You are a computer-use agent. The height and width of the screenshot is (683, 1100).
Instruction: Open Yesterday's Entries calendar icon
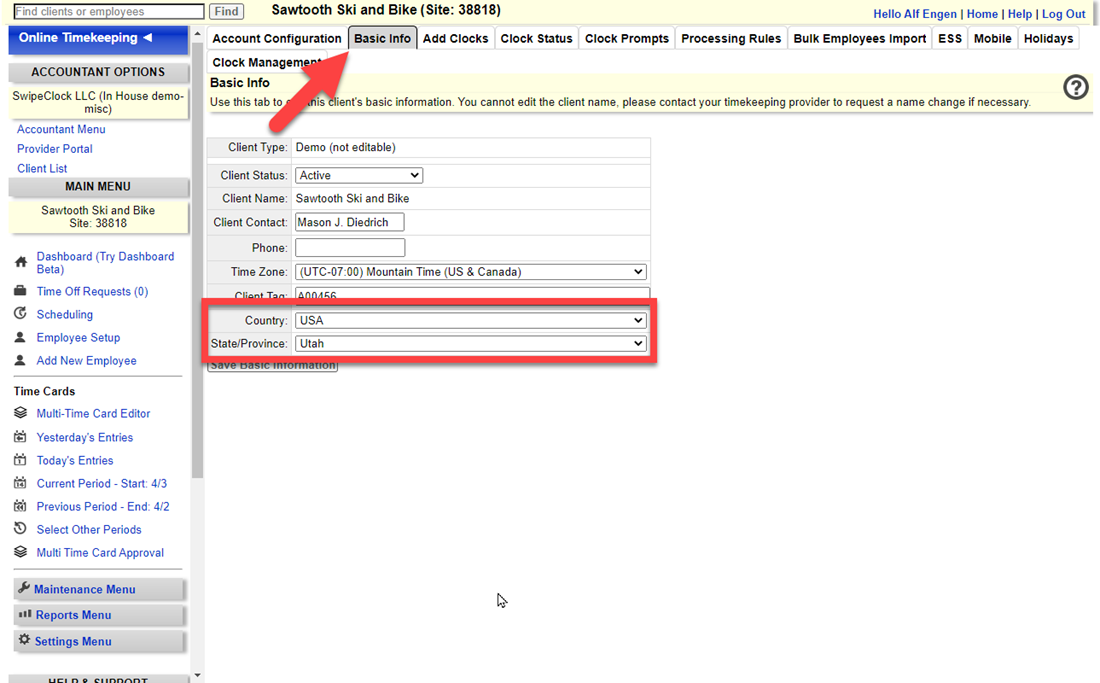pos(21,437)
